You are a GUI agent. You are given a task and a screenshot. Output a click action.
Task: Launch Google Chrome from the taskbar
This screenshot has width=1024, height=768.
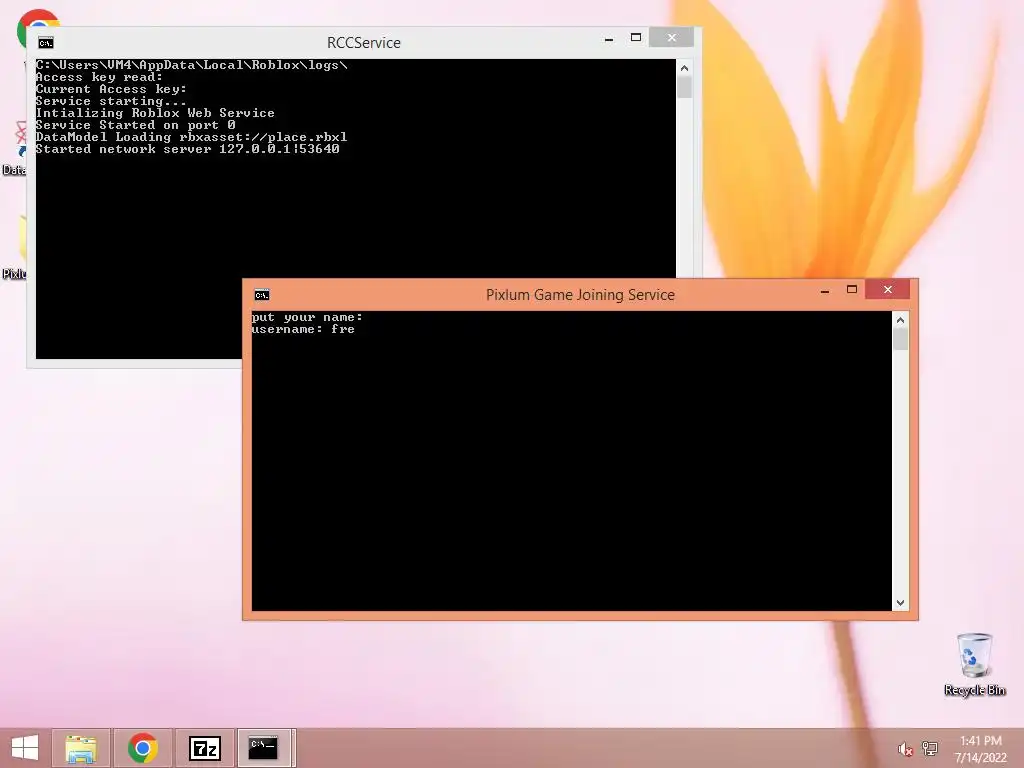tap(142, 748)
